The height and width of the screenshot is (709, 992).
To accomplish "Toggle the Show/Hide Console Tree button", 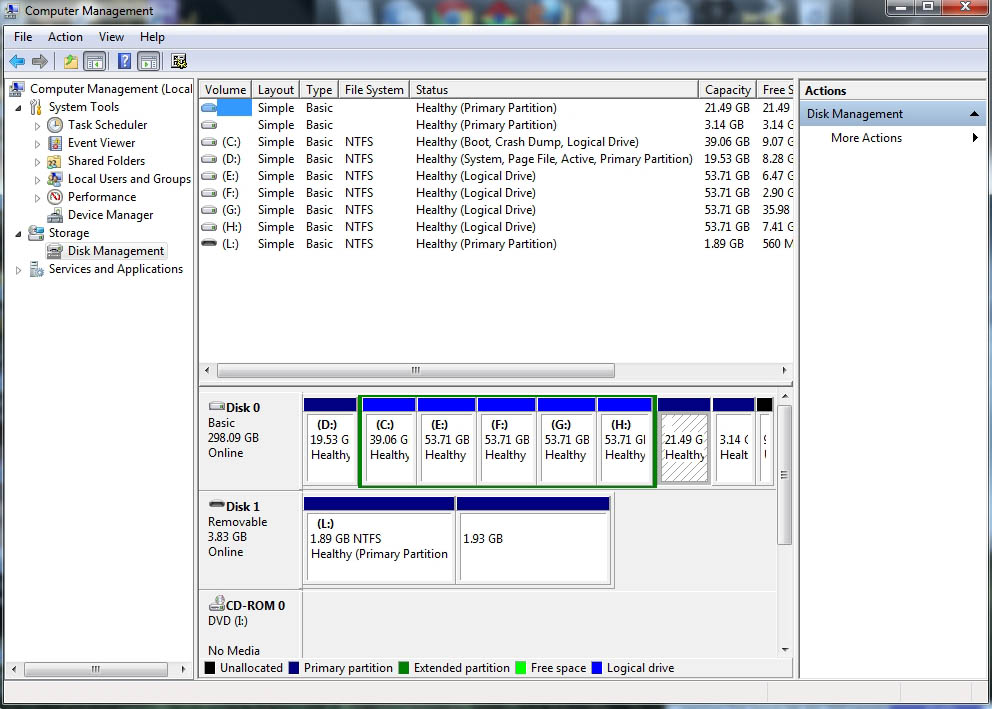I will tap(95, 61).
